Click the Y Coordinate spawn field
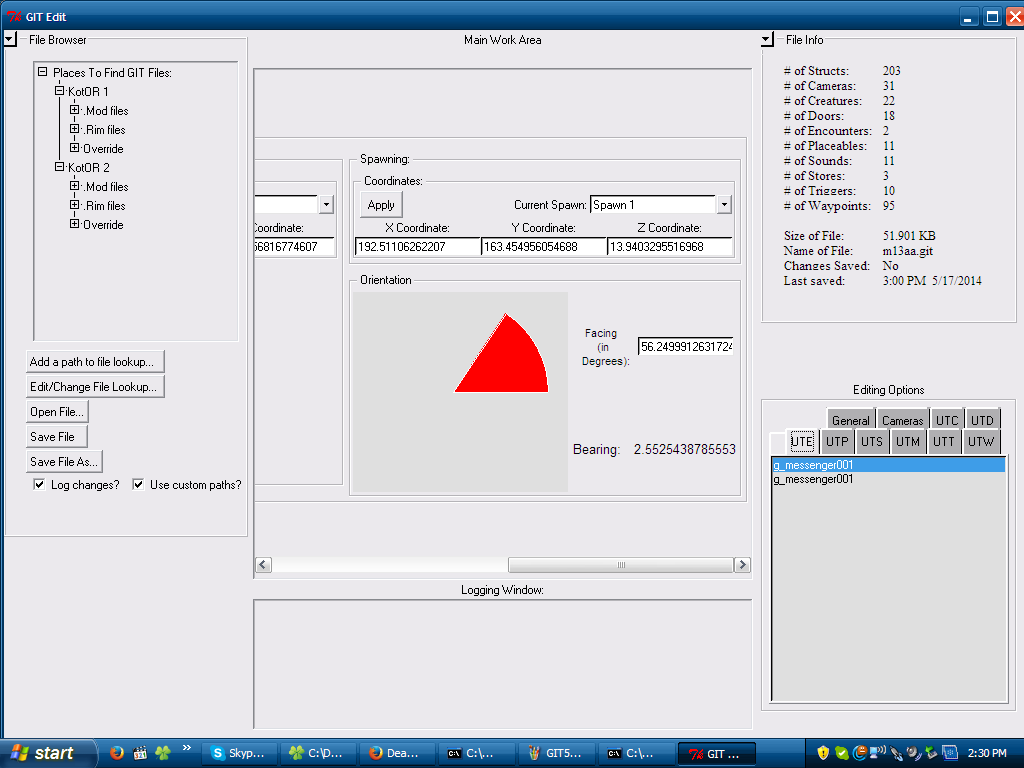The width and height of the screenshot is (1024, 768). (x=543, y=247)
